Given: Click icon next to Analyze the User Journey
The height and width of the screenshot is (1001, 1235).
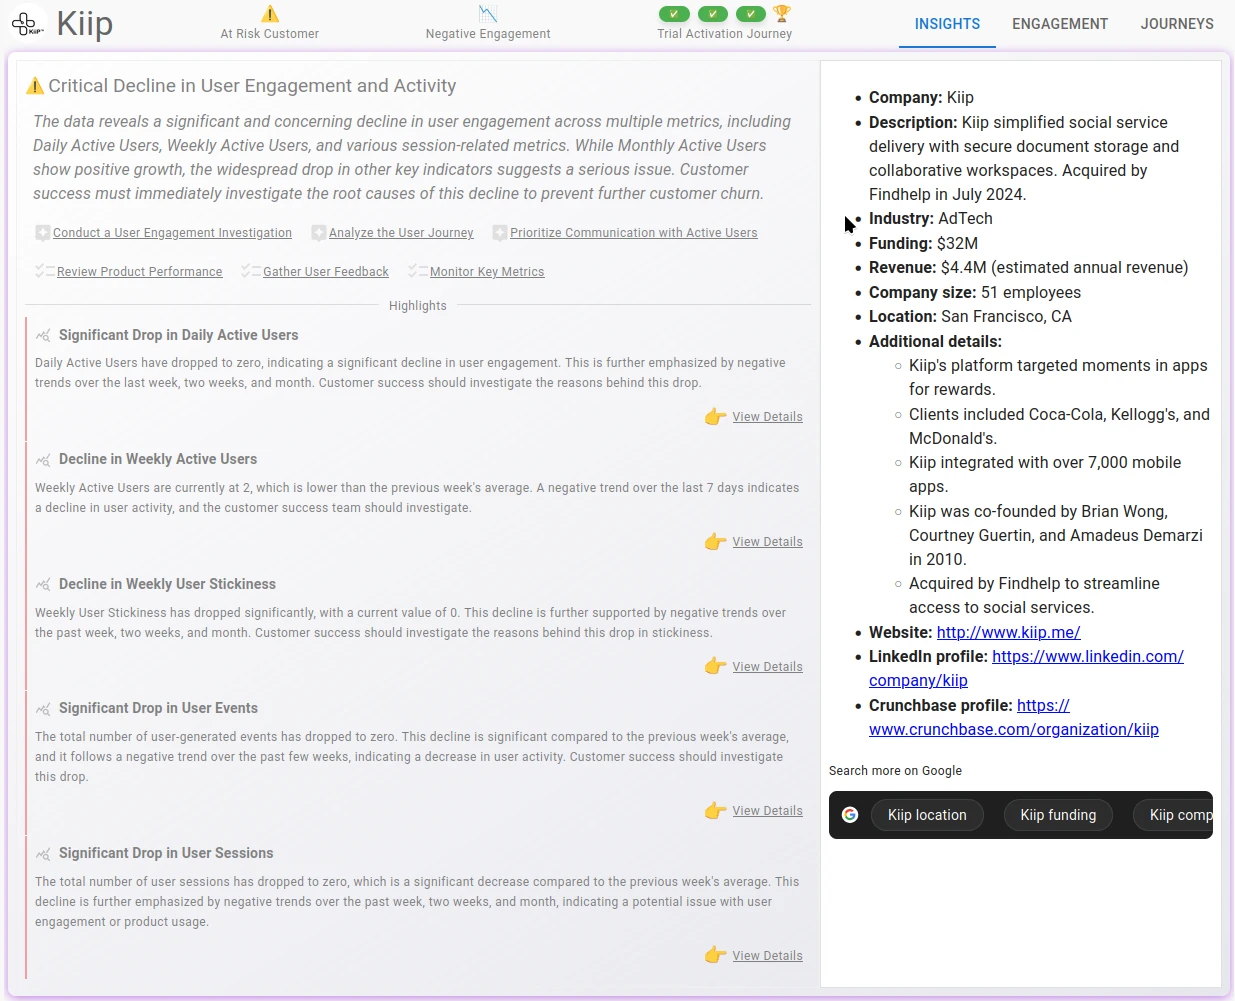Looking at the screenshot, I should [x=319, y=233].
